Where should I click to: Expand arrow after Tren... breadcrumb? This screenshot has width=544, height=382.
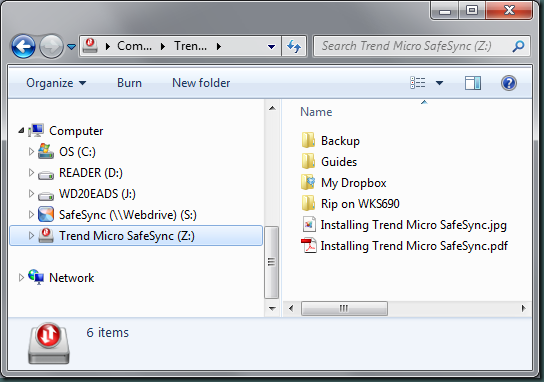pos(219,46)
